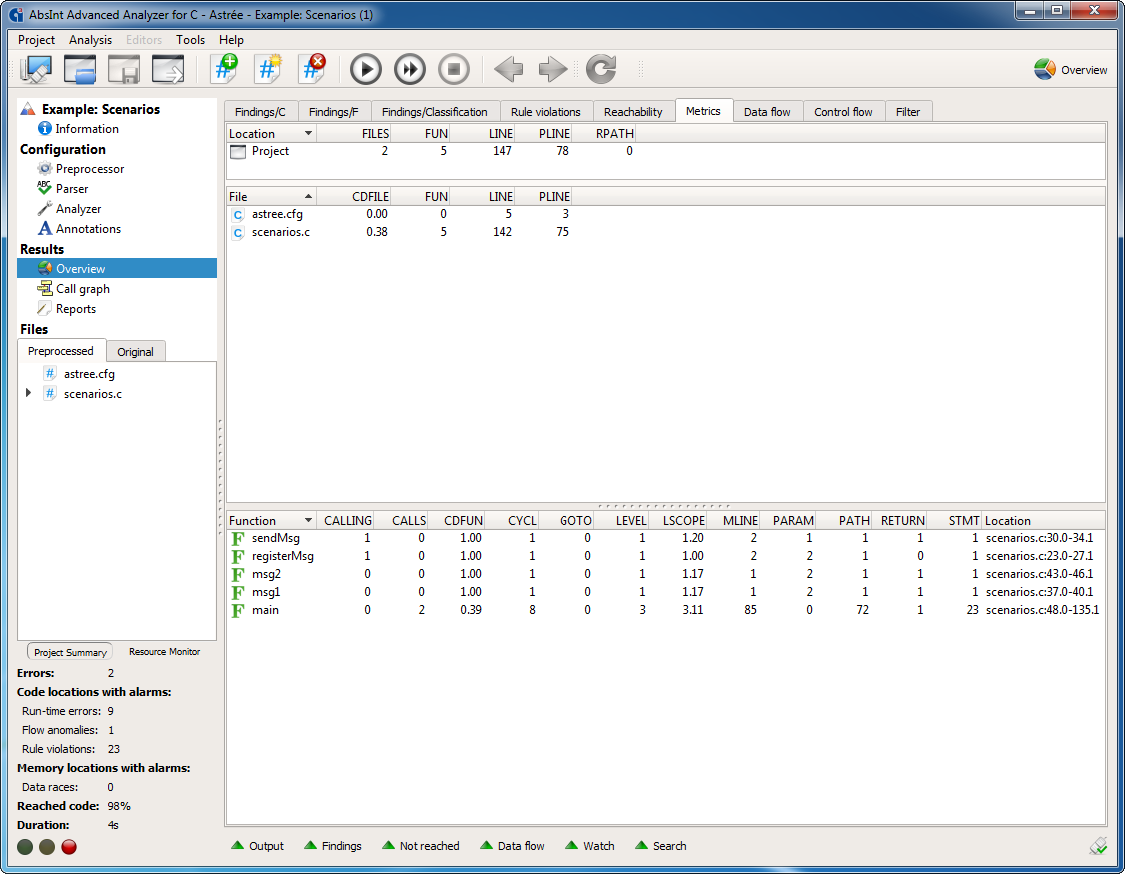This screenshot has height=874, width=1125.
Task: Click the bottom-right status corner icon
Action: click(x=1098, y=847)
